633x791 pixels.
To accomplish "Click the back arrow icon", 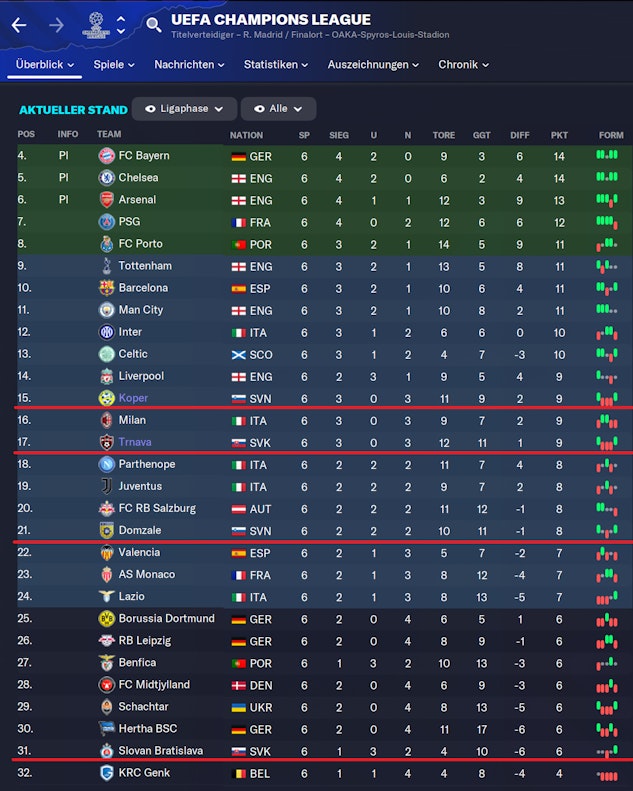I will [18, 25].
